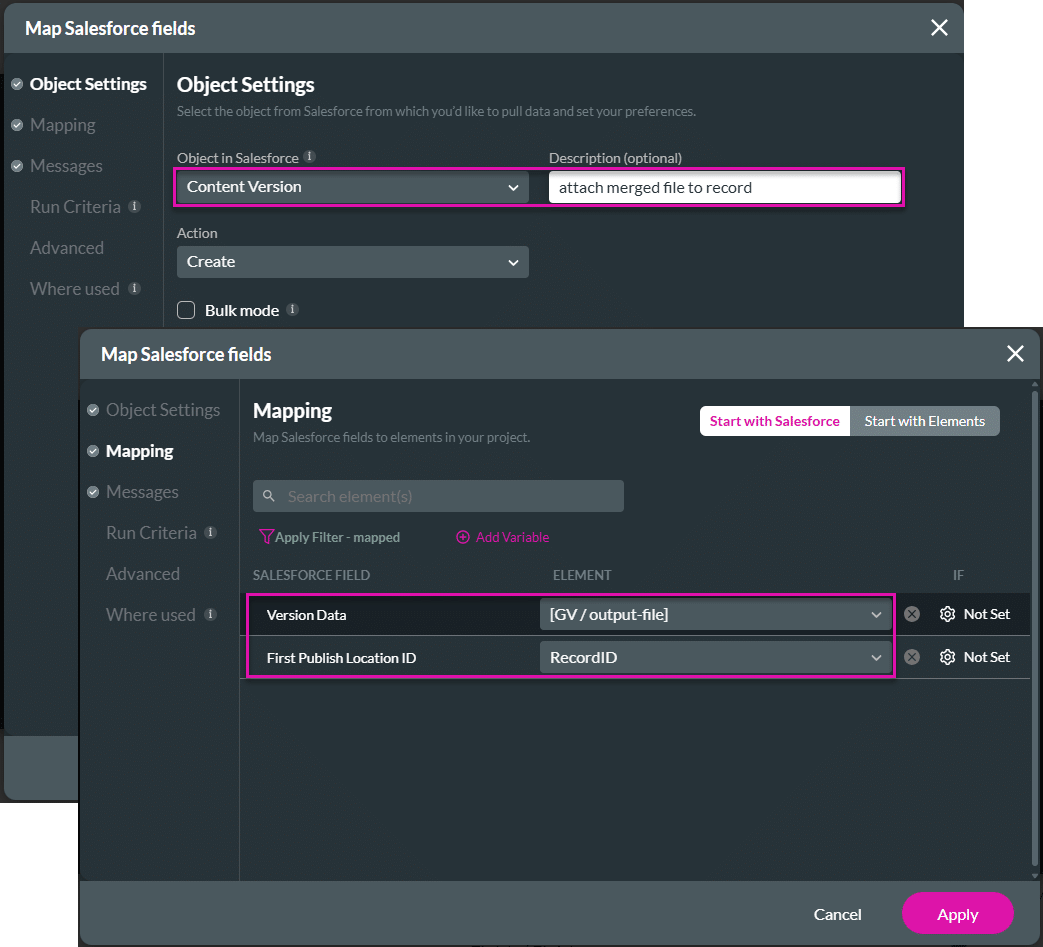
Task: Click Where used info icon in front dialog
Action: coord(210,614)
